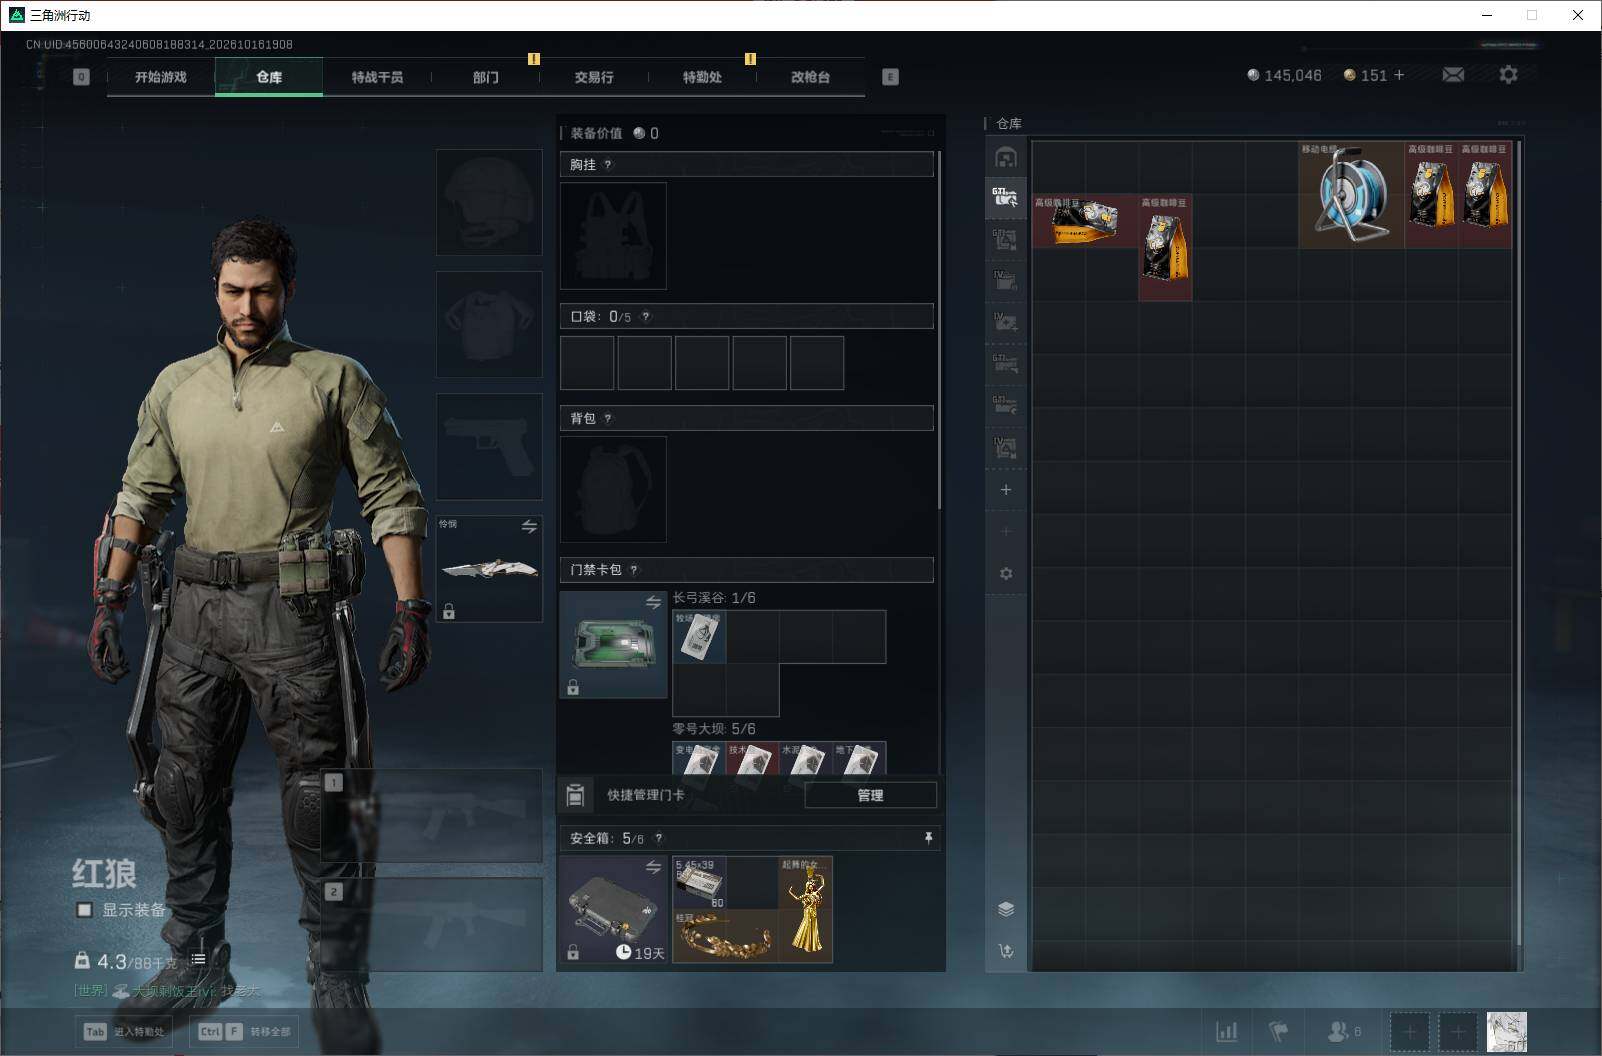Open the help icon next to 安全箱
Viewport: 1602px width, 1056px height.
click(x=658, y=839)
